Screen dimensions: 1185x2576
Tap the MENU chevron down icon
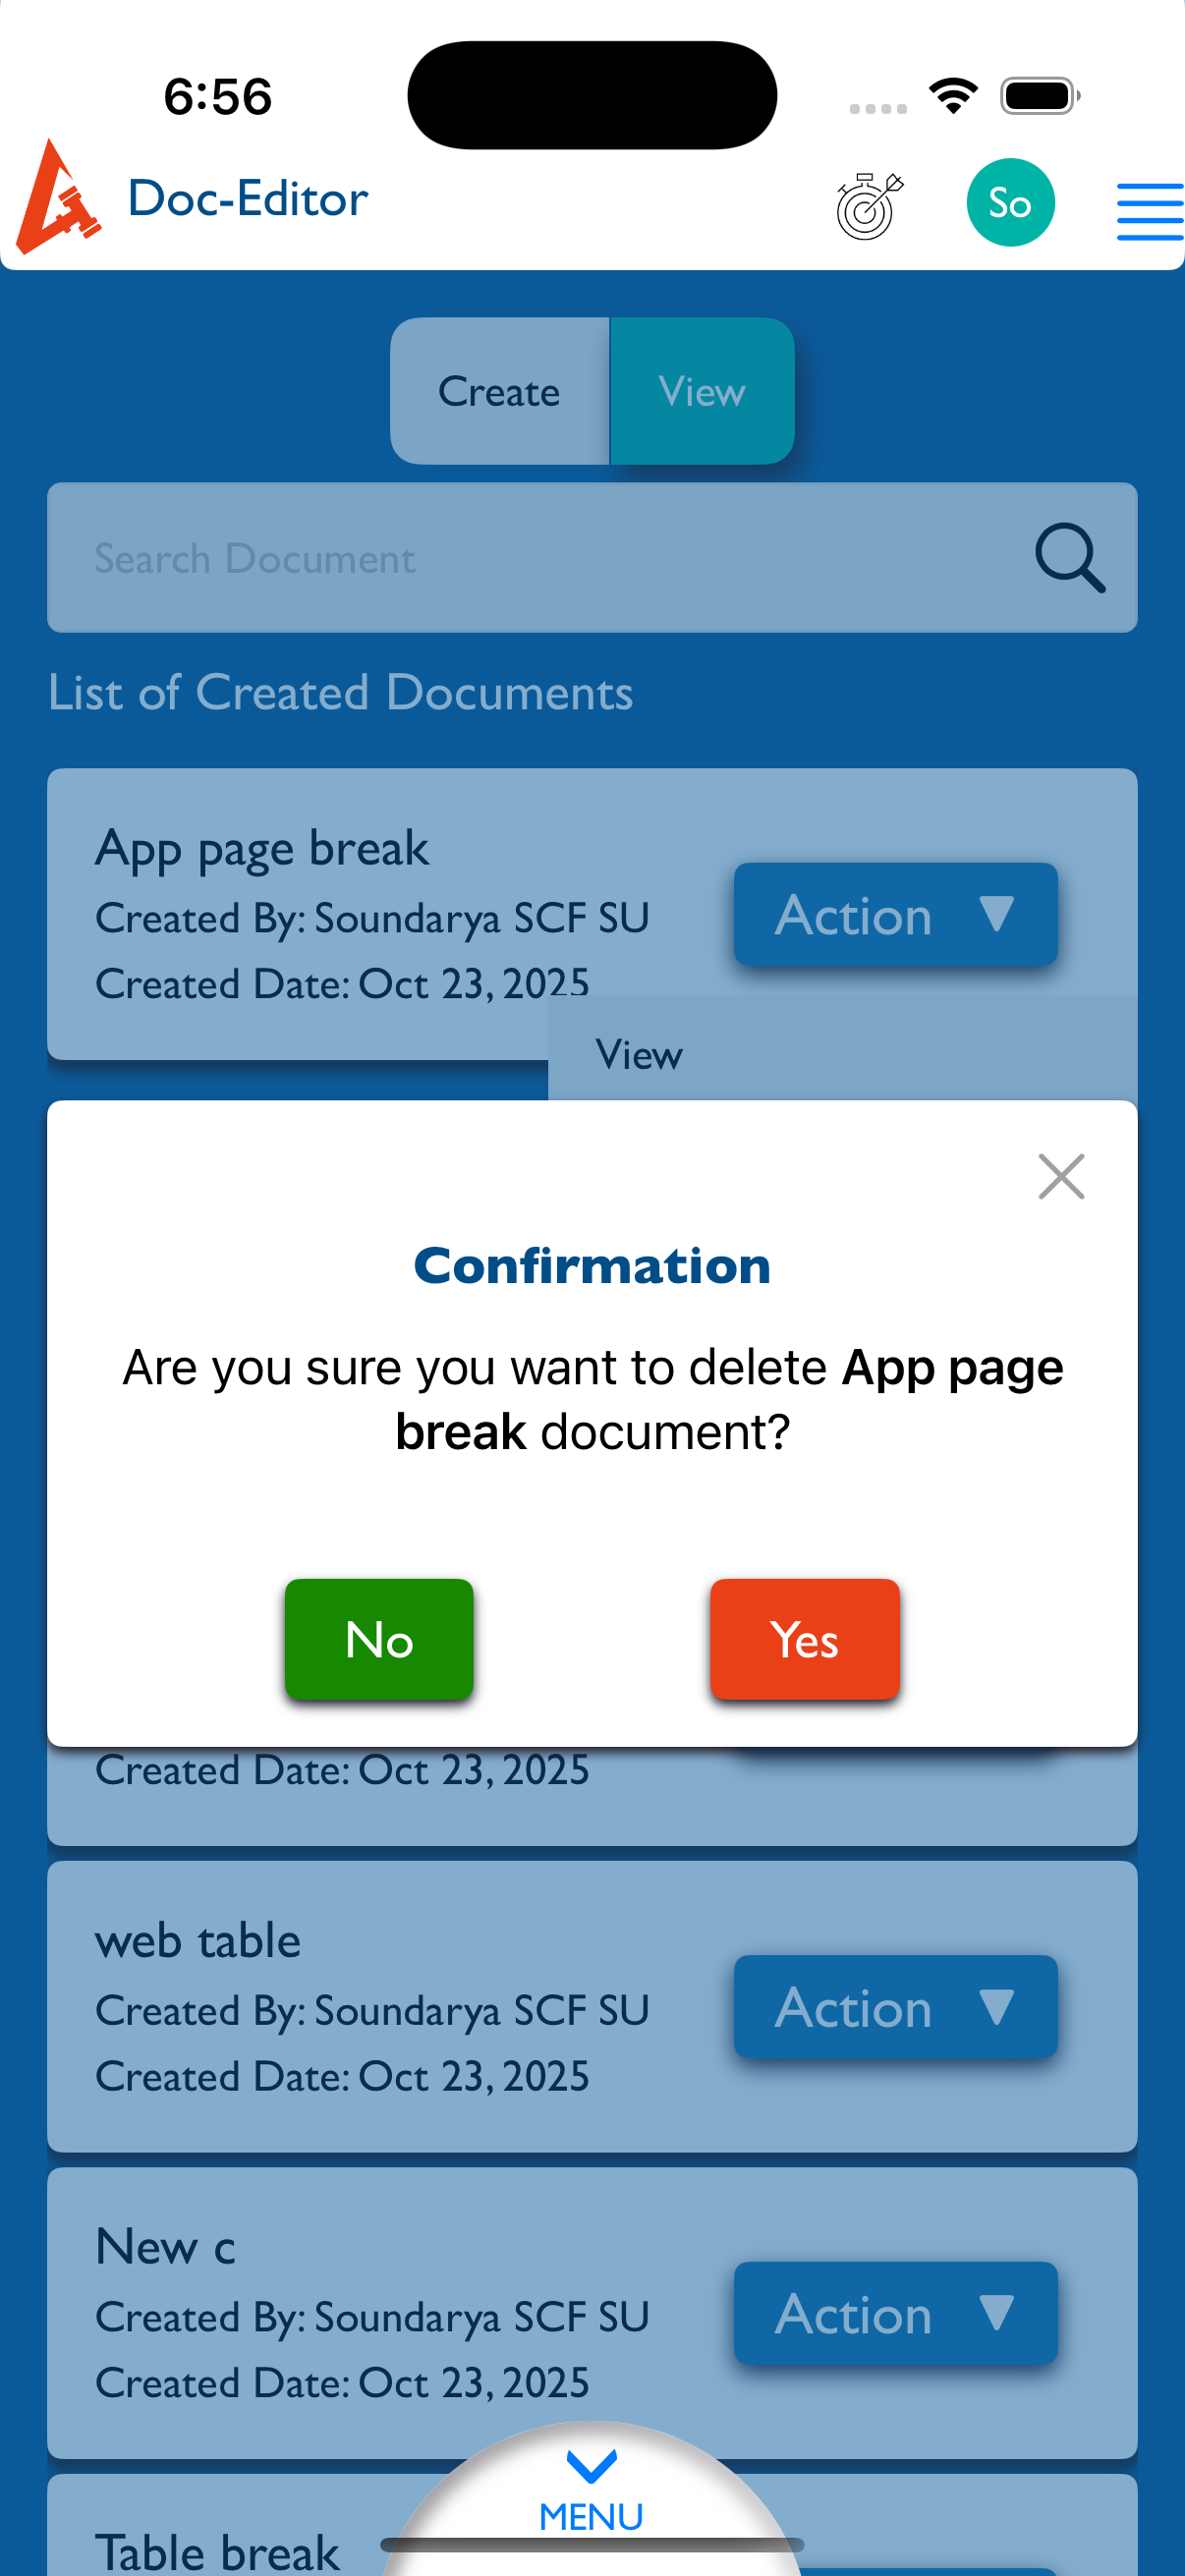pyautogui.click(x=591, y=2465)
